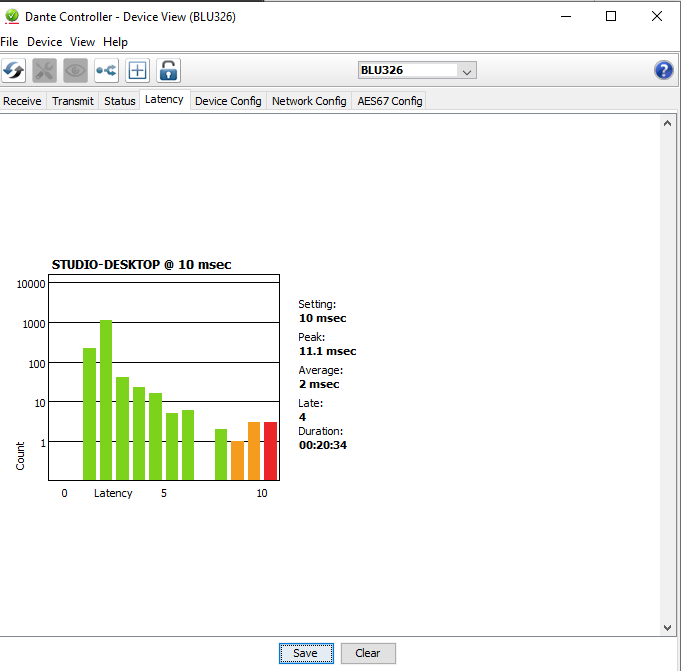Image resolution: width=681 pixels, height=671 pixels.
Task: Open the Device menu
Action: pos(44,42)
